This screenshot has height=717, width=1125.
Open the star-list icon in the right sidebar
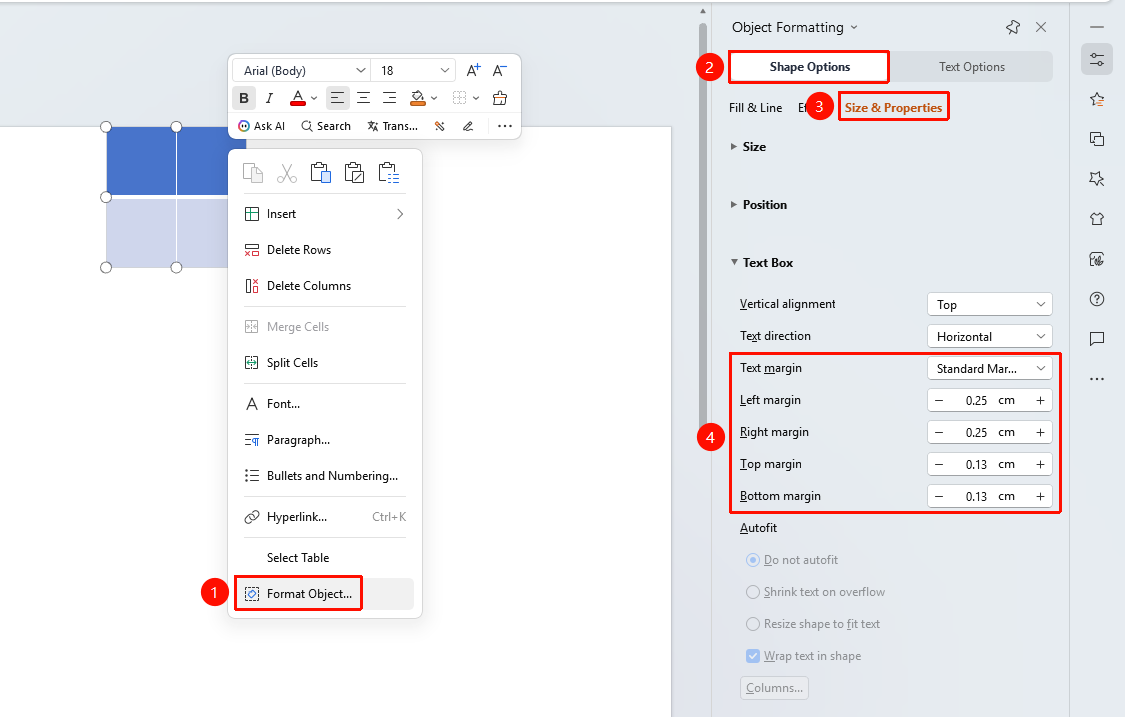[1097, 99]
